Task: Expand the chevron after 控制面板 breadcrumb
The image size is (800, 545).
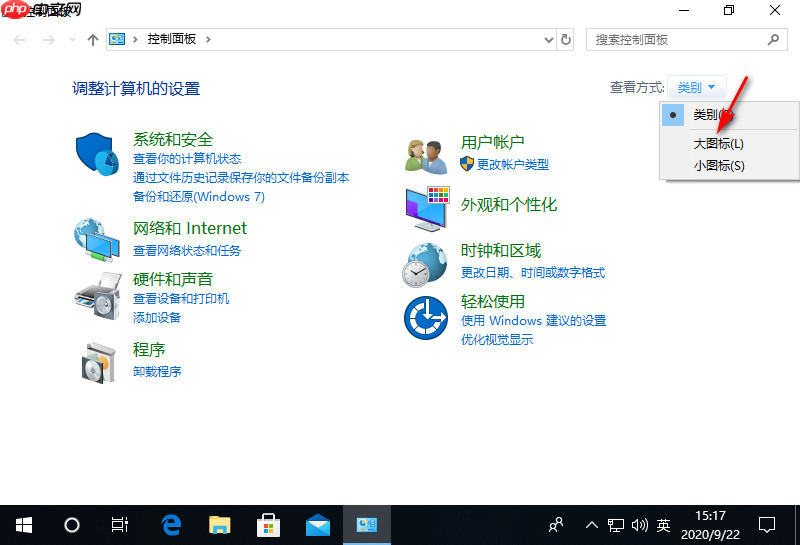Action: [208, 39]
